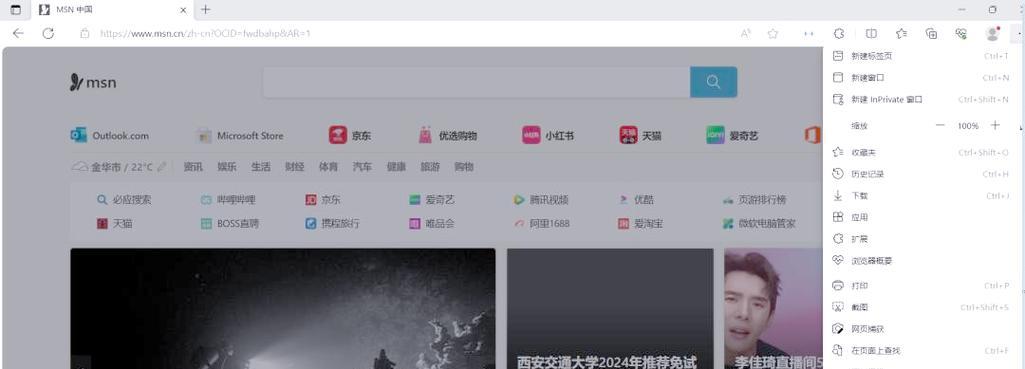1025x369 pixels.
Task: Open 应用 menu entry
Action: pos(921,217)
